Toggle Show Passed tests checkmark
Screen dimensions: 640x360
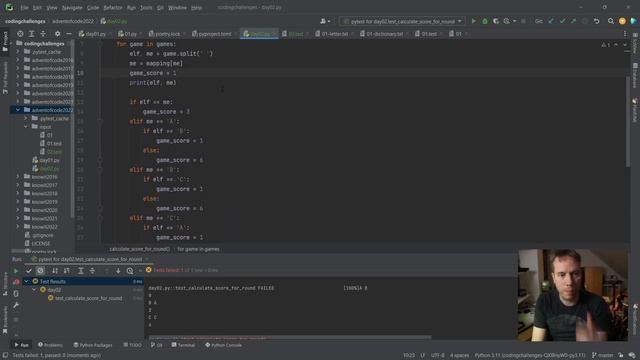coord(29,271)
